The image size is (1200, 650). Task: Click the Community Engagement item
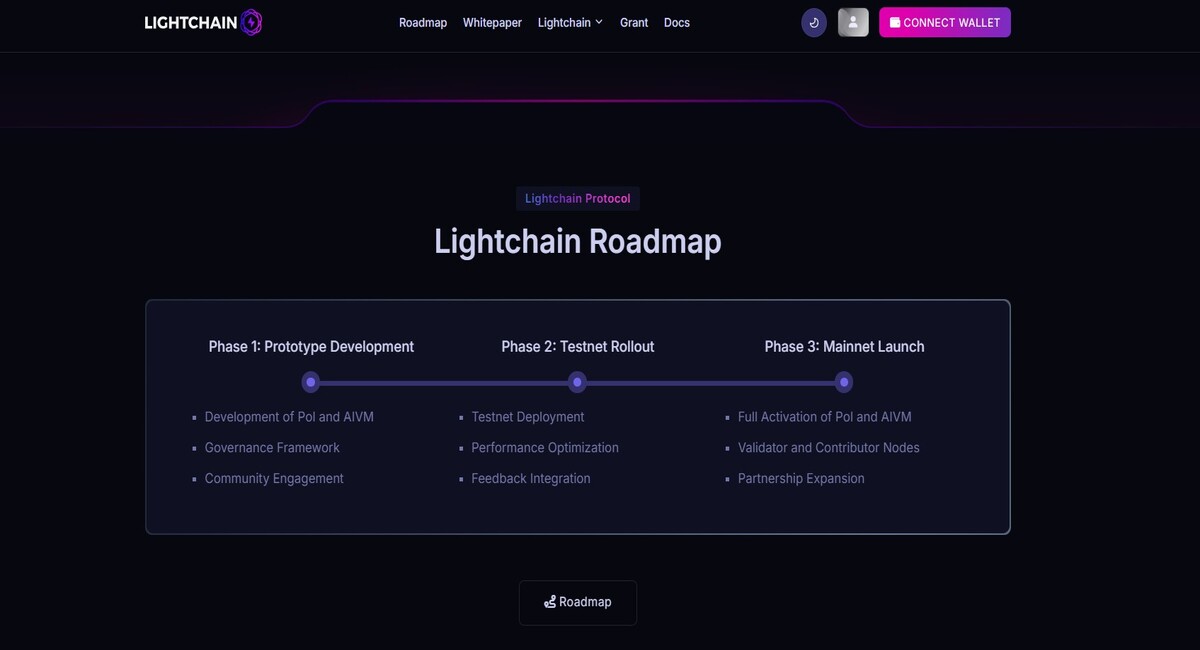(x=274, y=479)
